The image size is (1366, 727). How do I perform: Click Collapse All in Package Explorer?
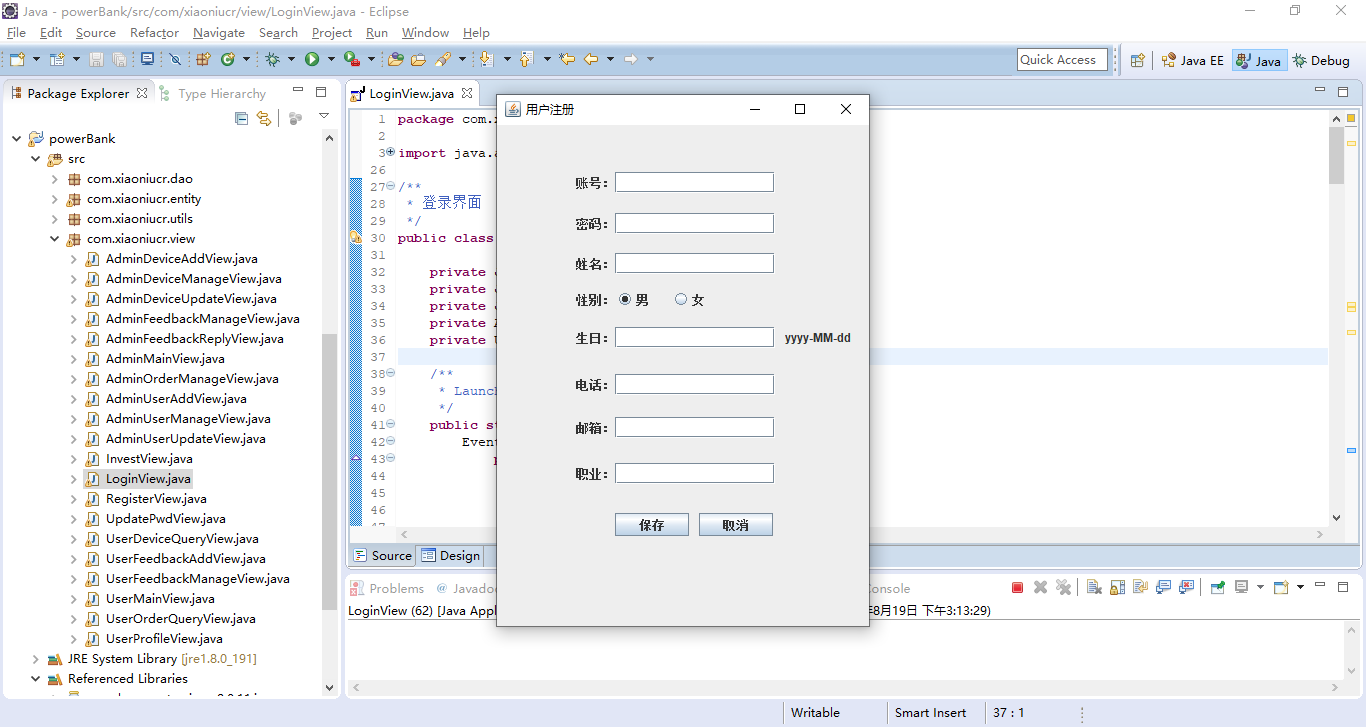[x=241, y=119]
